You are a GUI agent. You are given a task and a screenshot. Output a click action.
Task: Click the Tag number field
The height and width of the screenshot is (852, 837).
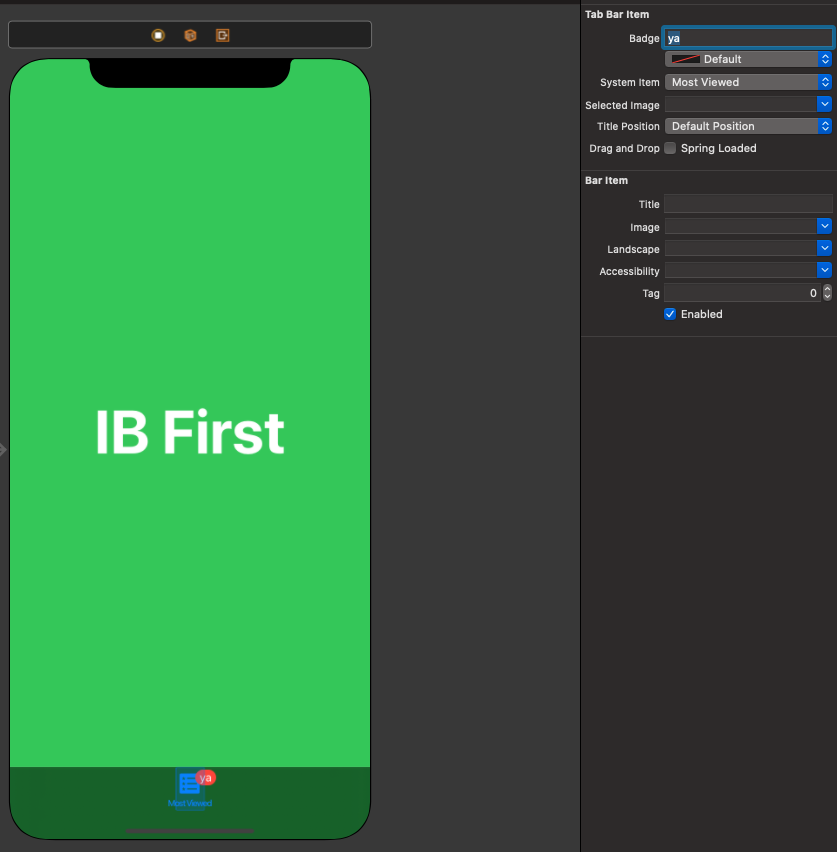click(x=741, y=293)
